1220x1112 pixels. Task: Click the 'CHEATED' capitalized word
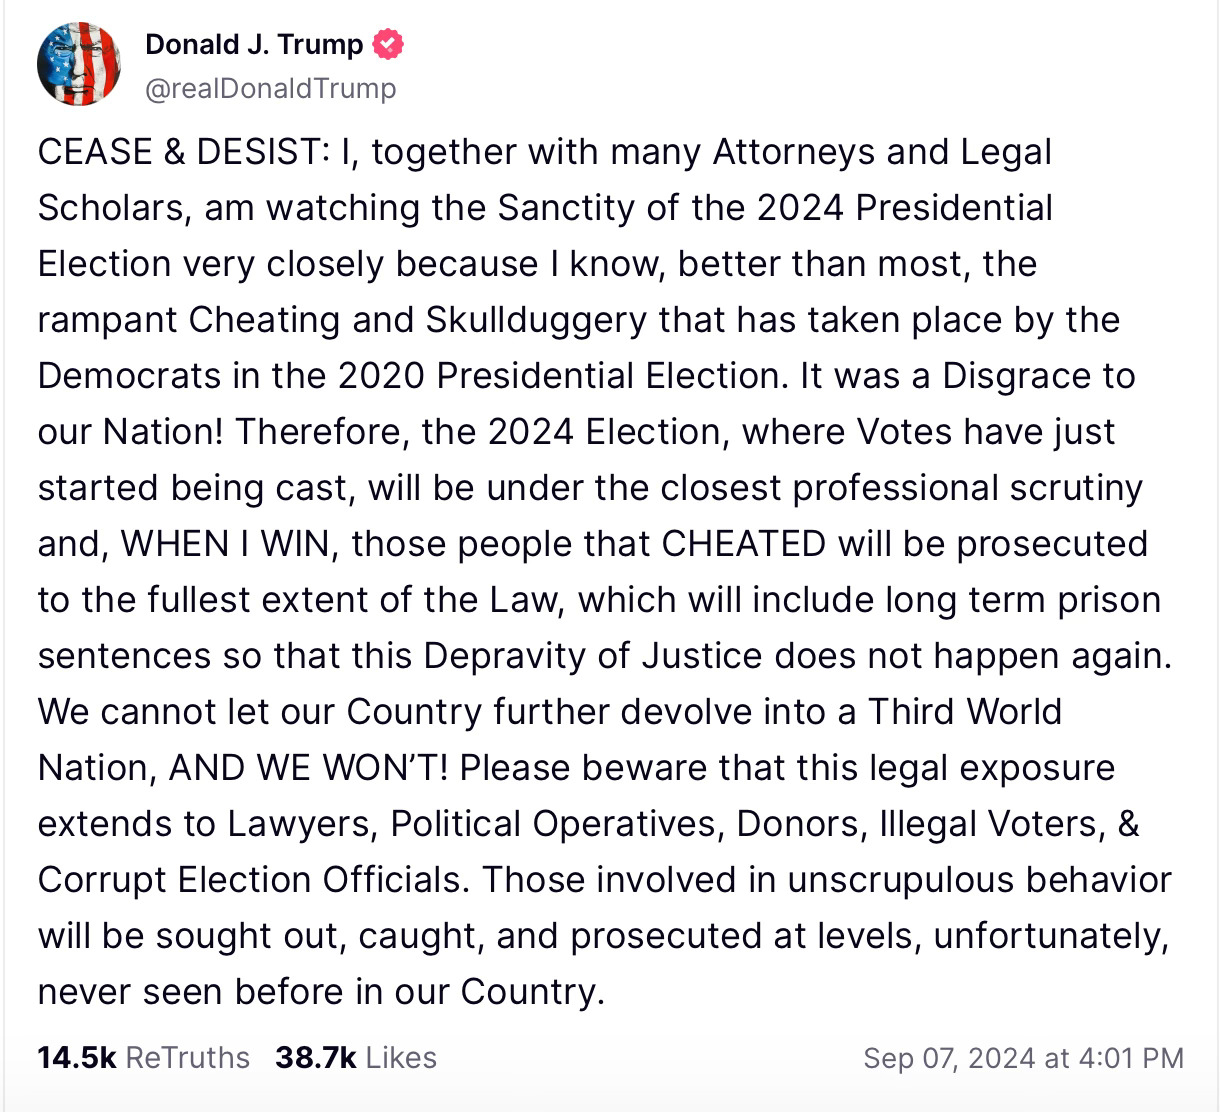(744, 544)
